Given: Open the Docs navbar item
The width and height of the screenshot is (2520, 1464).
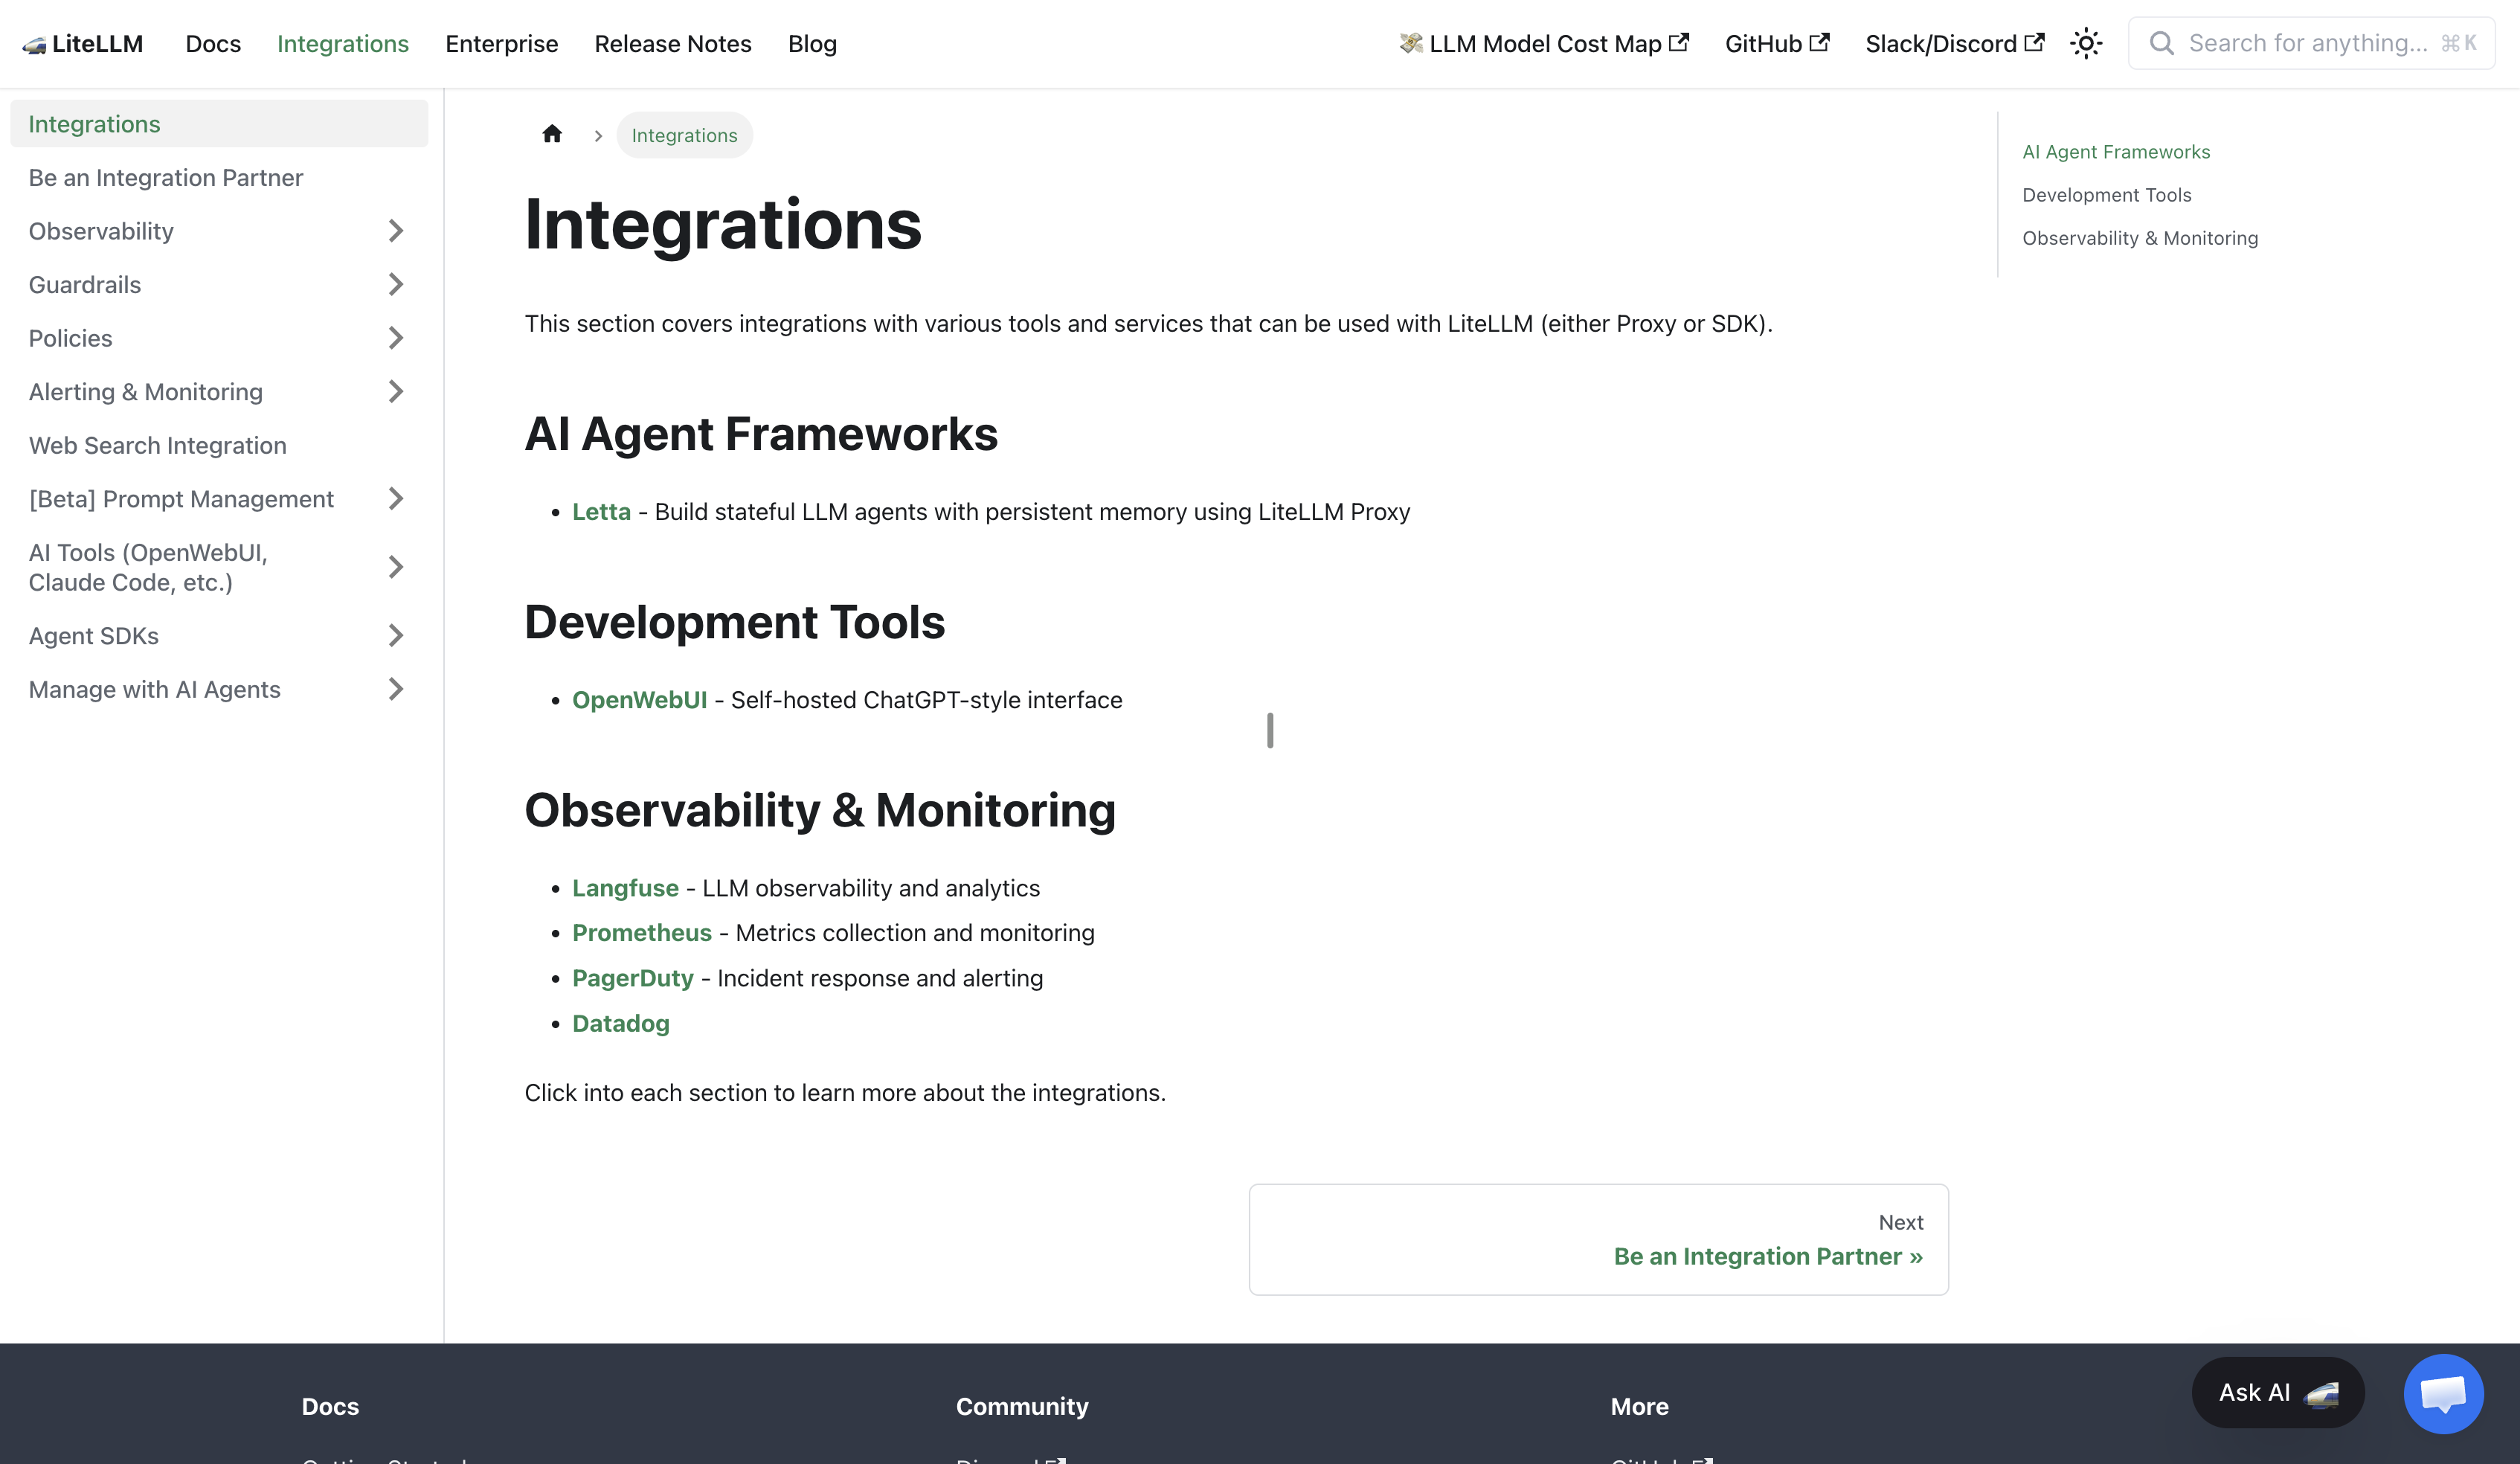Looking at the screenshot, I should pyautogui.click(x=213, y=44).
